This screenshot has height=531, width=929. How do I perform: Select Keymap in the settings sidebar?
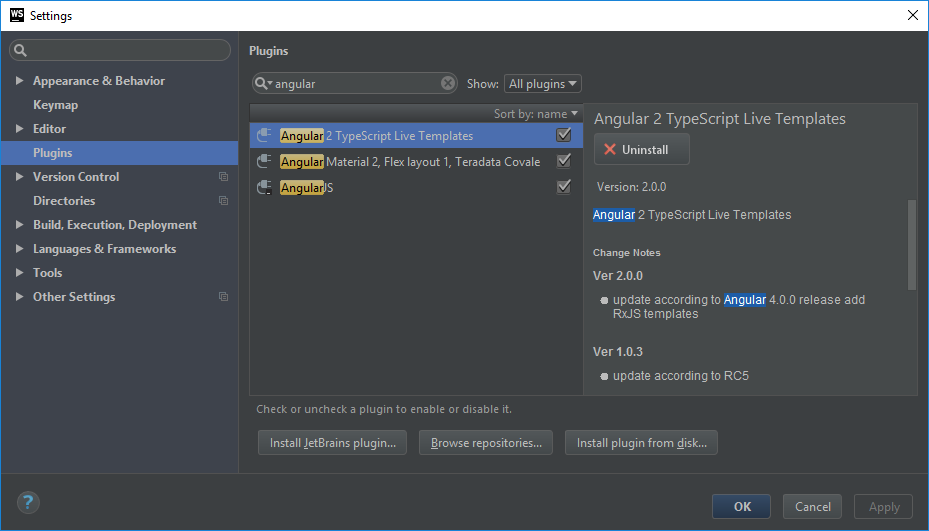click(x=55, y=105)
